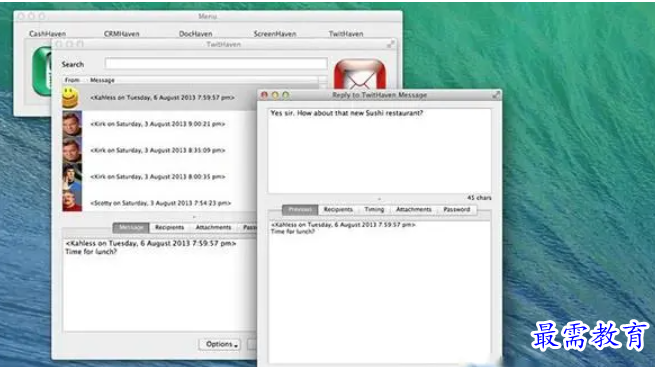Select Attachments tab in TwitHaven window
655x367 pixels.
[x=213, y=228]
